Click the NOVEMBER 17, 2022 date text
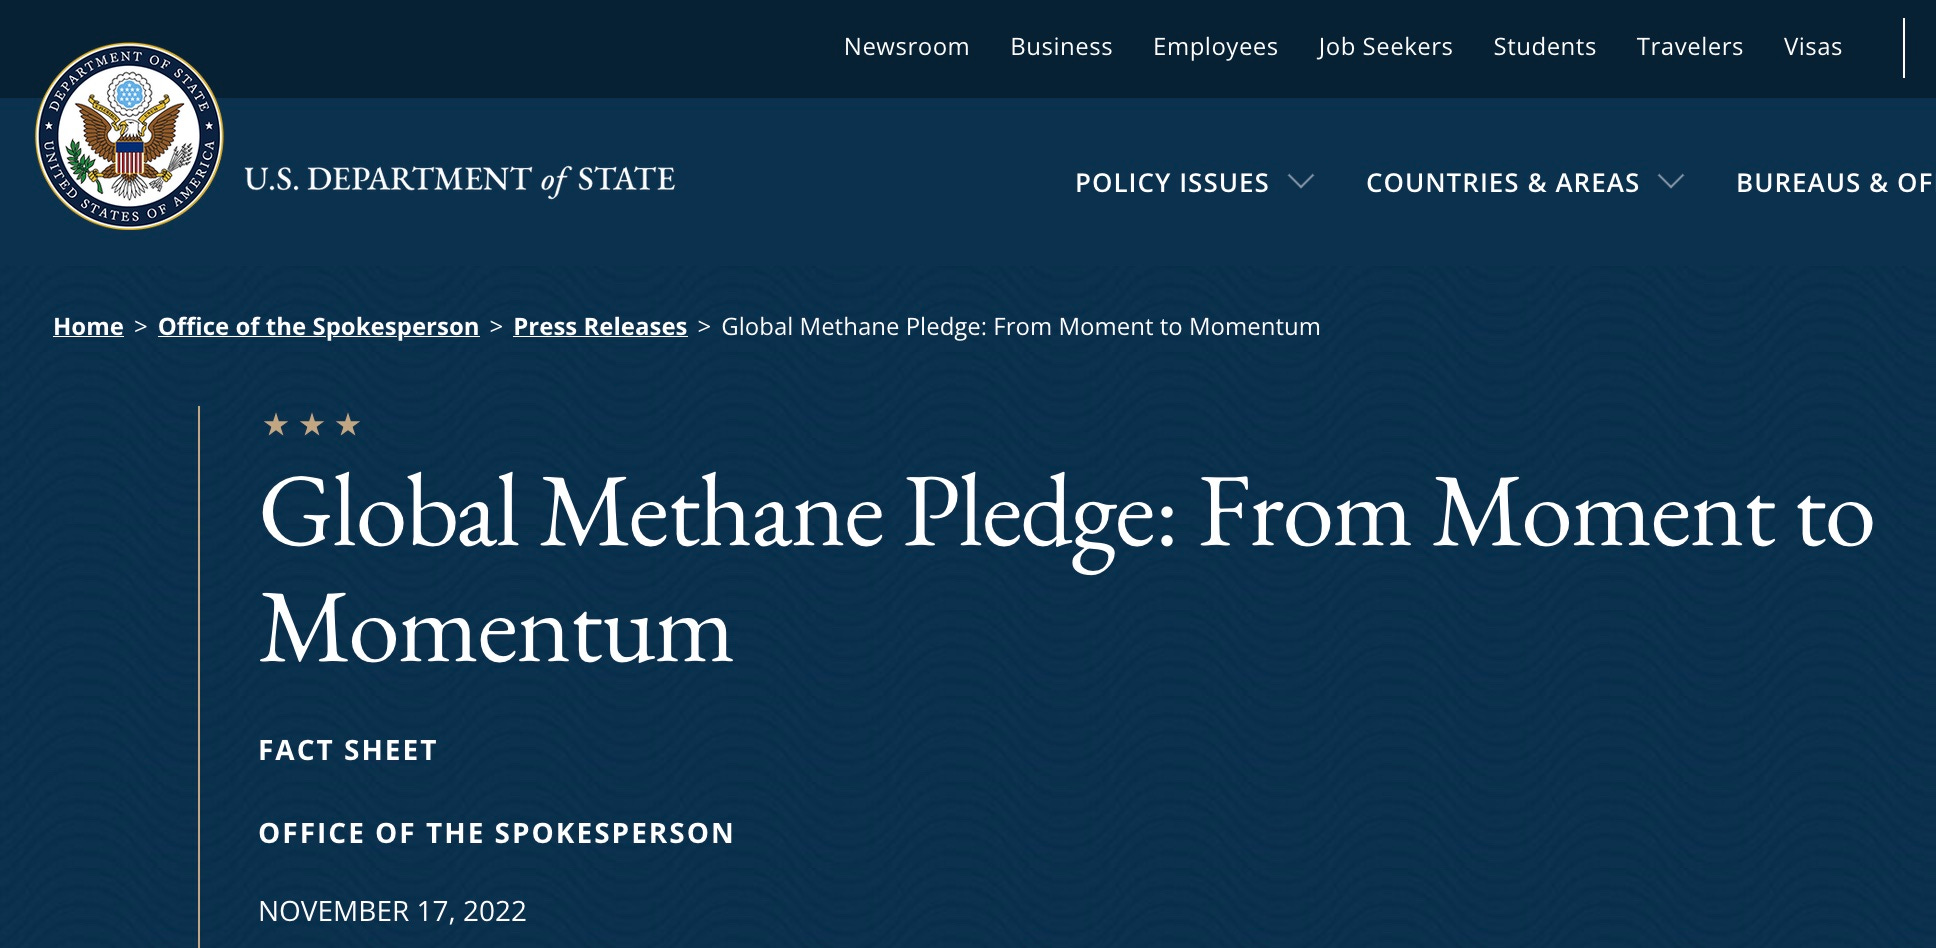The height and width of the screenshot is (948, 1936). point(394,910)
